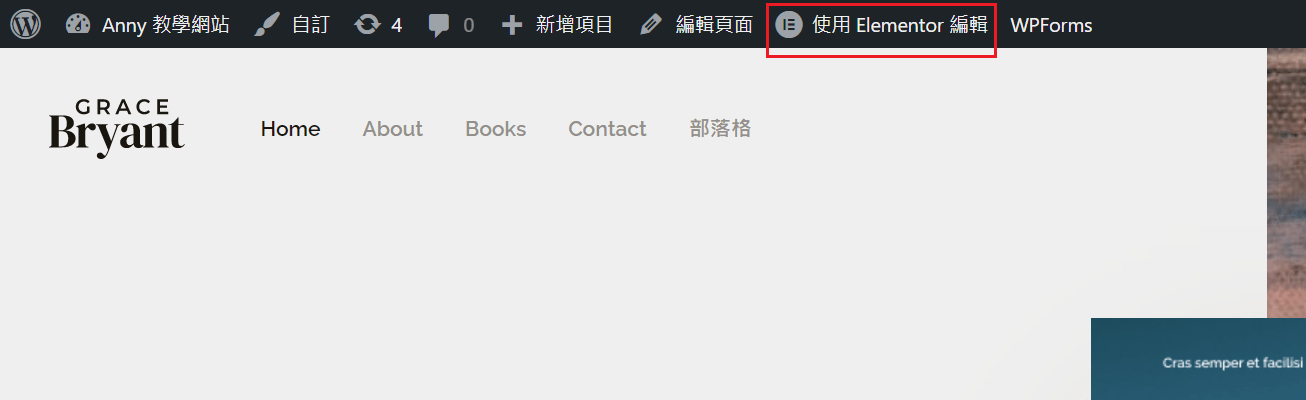The height and width of the screenshot is (400, 1306).
Task: Open comments via the speech bubble icon
Action: (x=439, y=25)
